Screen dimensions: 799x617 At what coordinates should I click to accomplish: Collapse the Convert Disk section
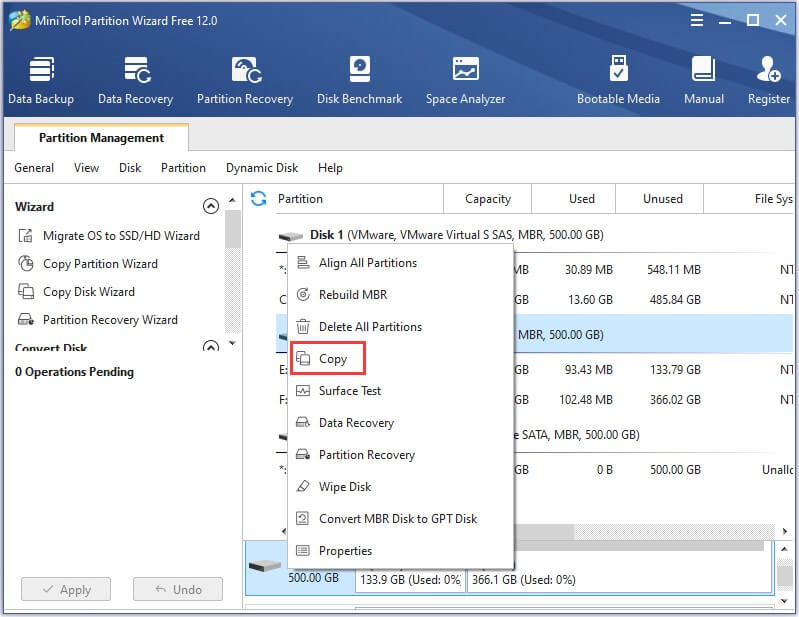pyautogui.click(x=211, y=346)
